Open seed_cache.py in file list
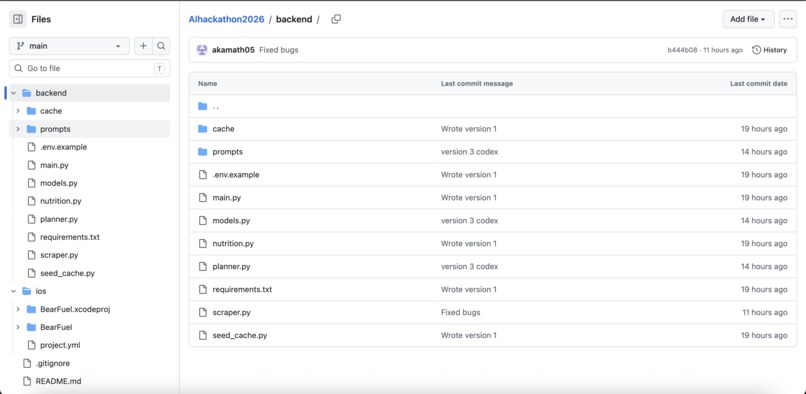This screenshot has height=394, width=806. 240,335
